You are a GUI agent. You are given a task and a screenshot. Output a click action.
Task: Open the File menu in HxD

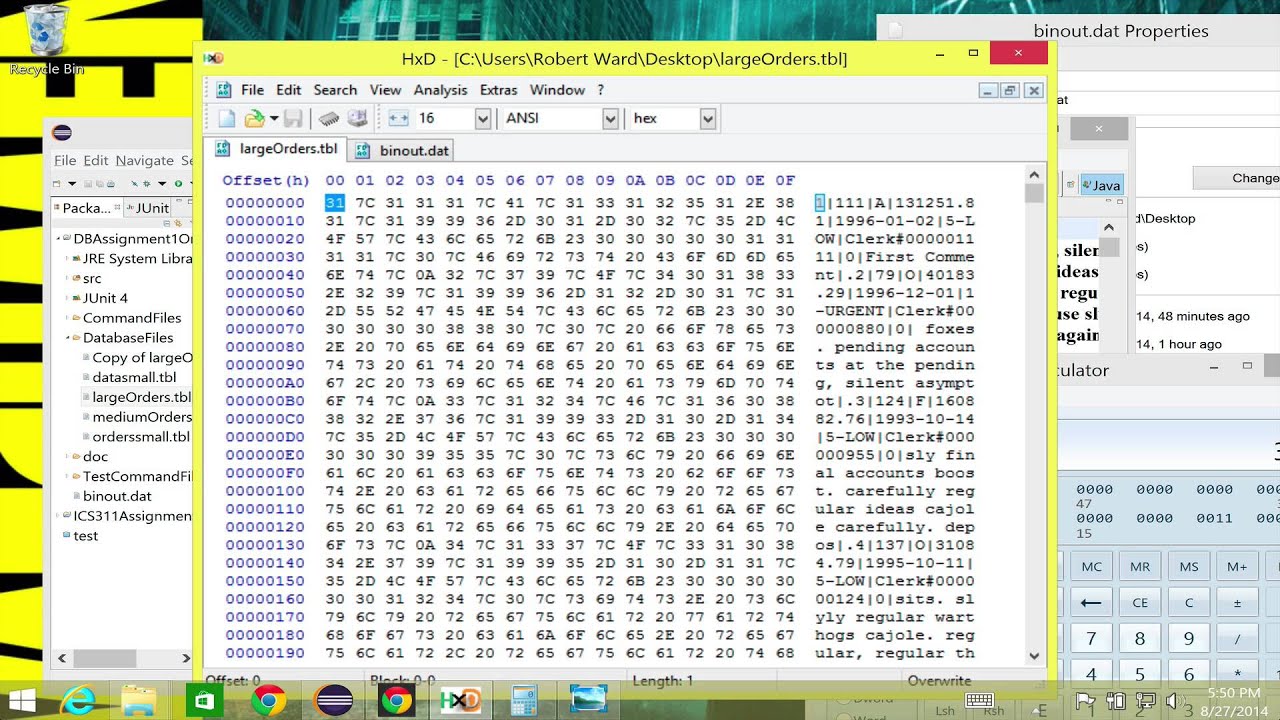(x=252, y=90)
